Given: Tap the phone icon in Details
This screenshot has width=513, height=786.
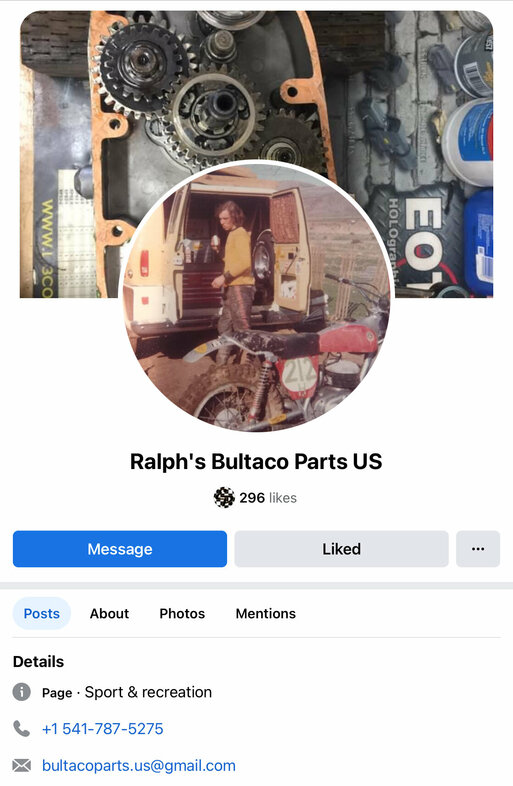Looking at the screenshot, I should [22, 728].
